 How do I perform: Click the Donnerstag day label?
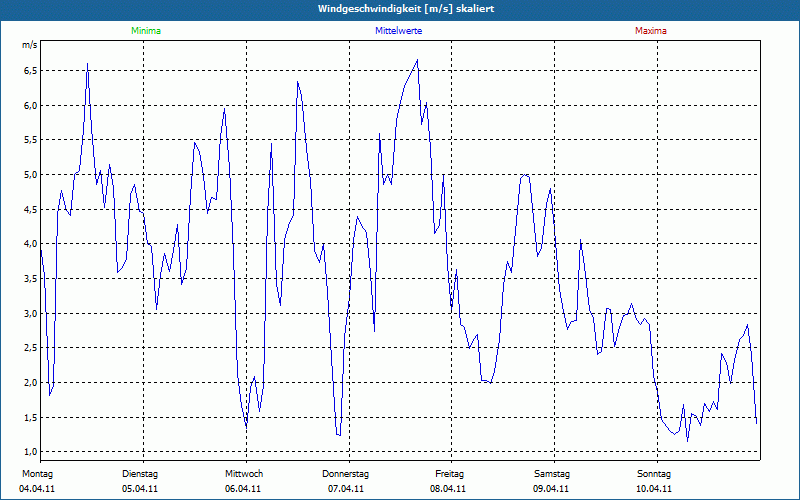click(345, 474)
